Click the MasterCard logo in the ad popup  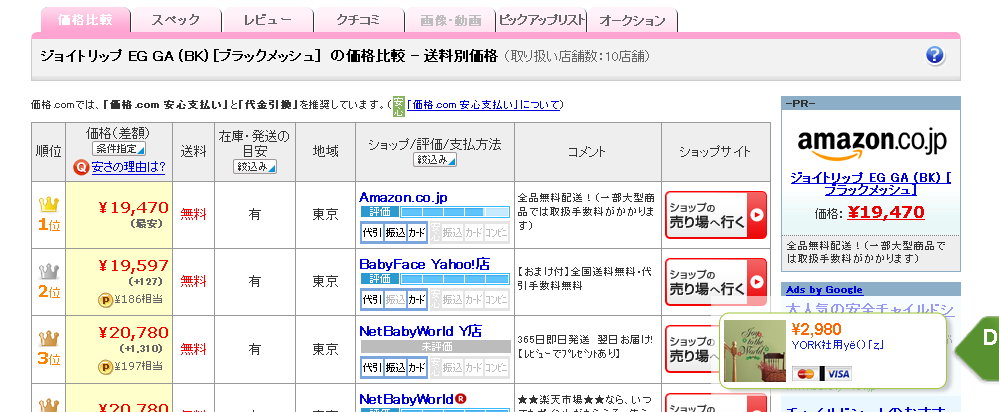[805, 374]
